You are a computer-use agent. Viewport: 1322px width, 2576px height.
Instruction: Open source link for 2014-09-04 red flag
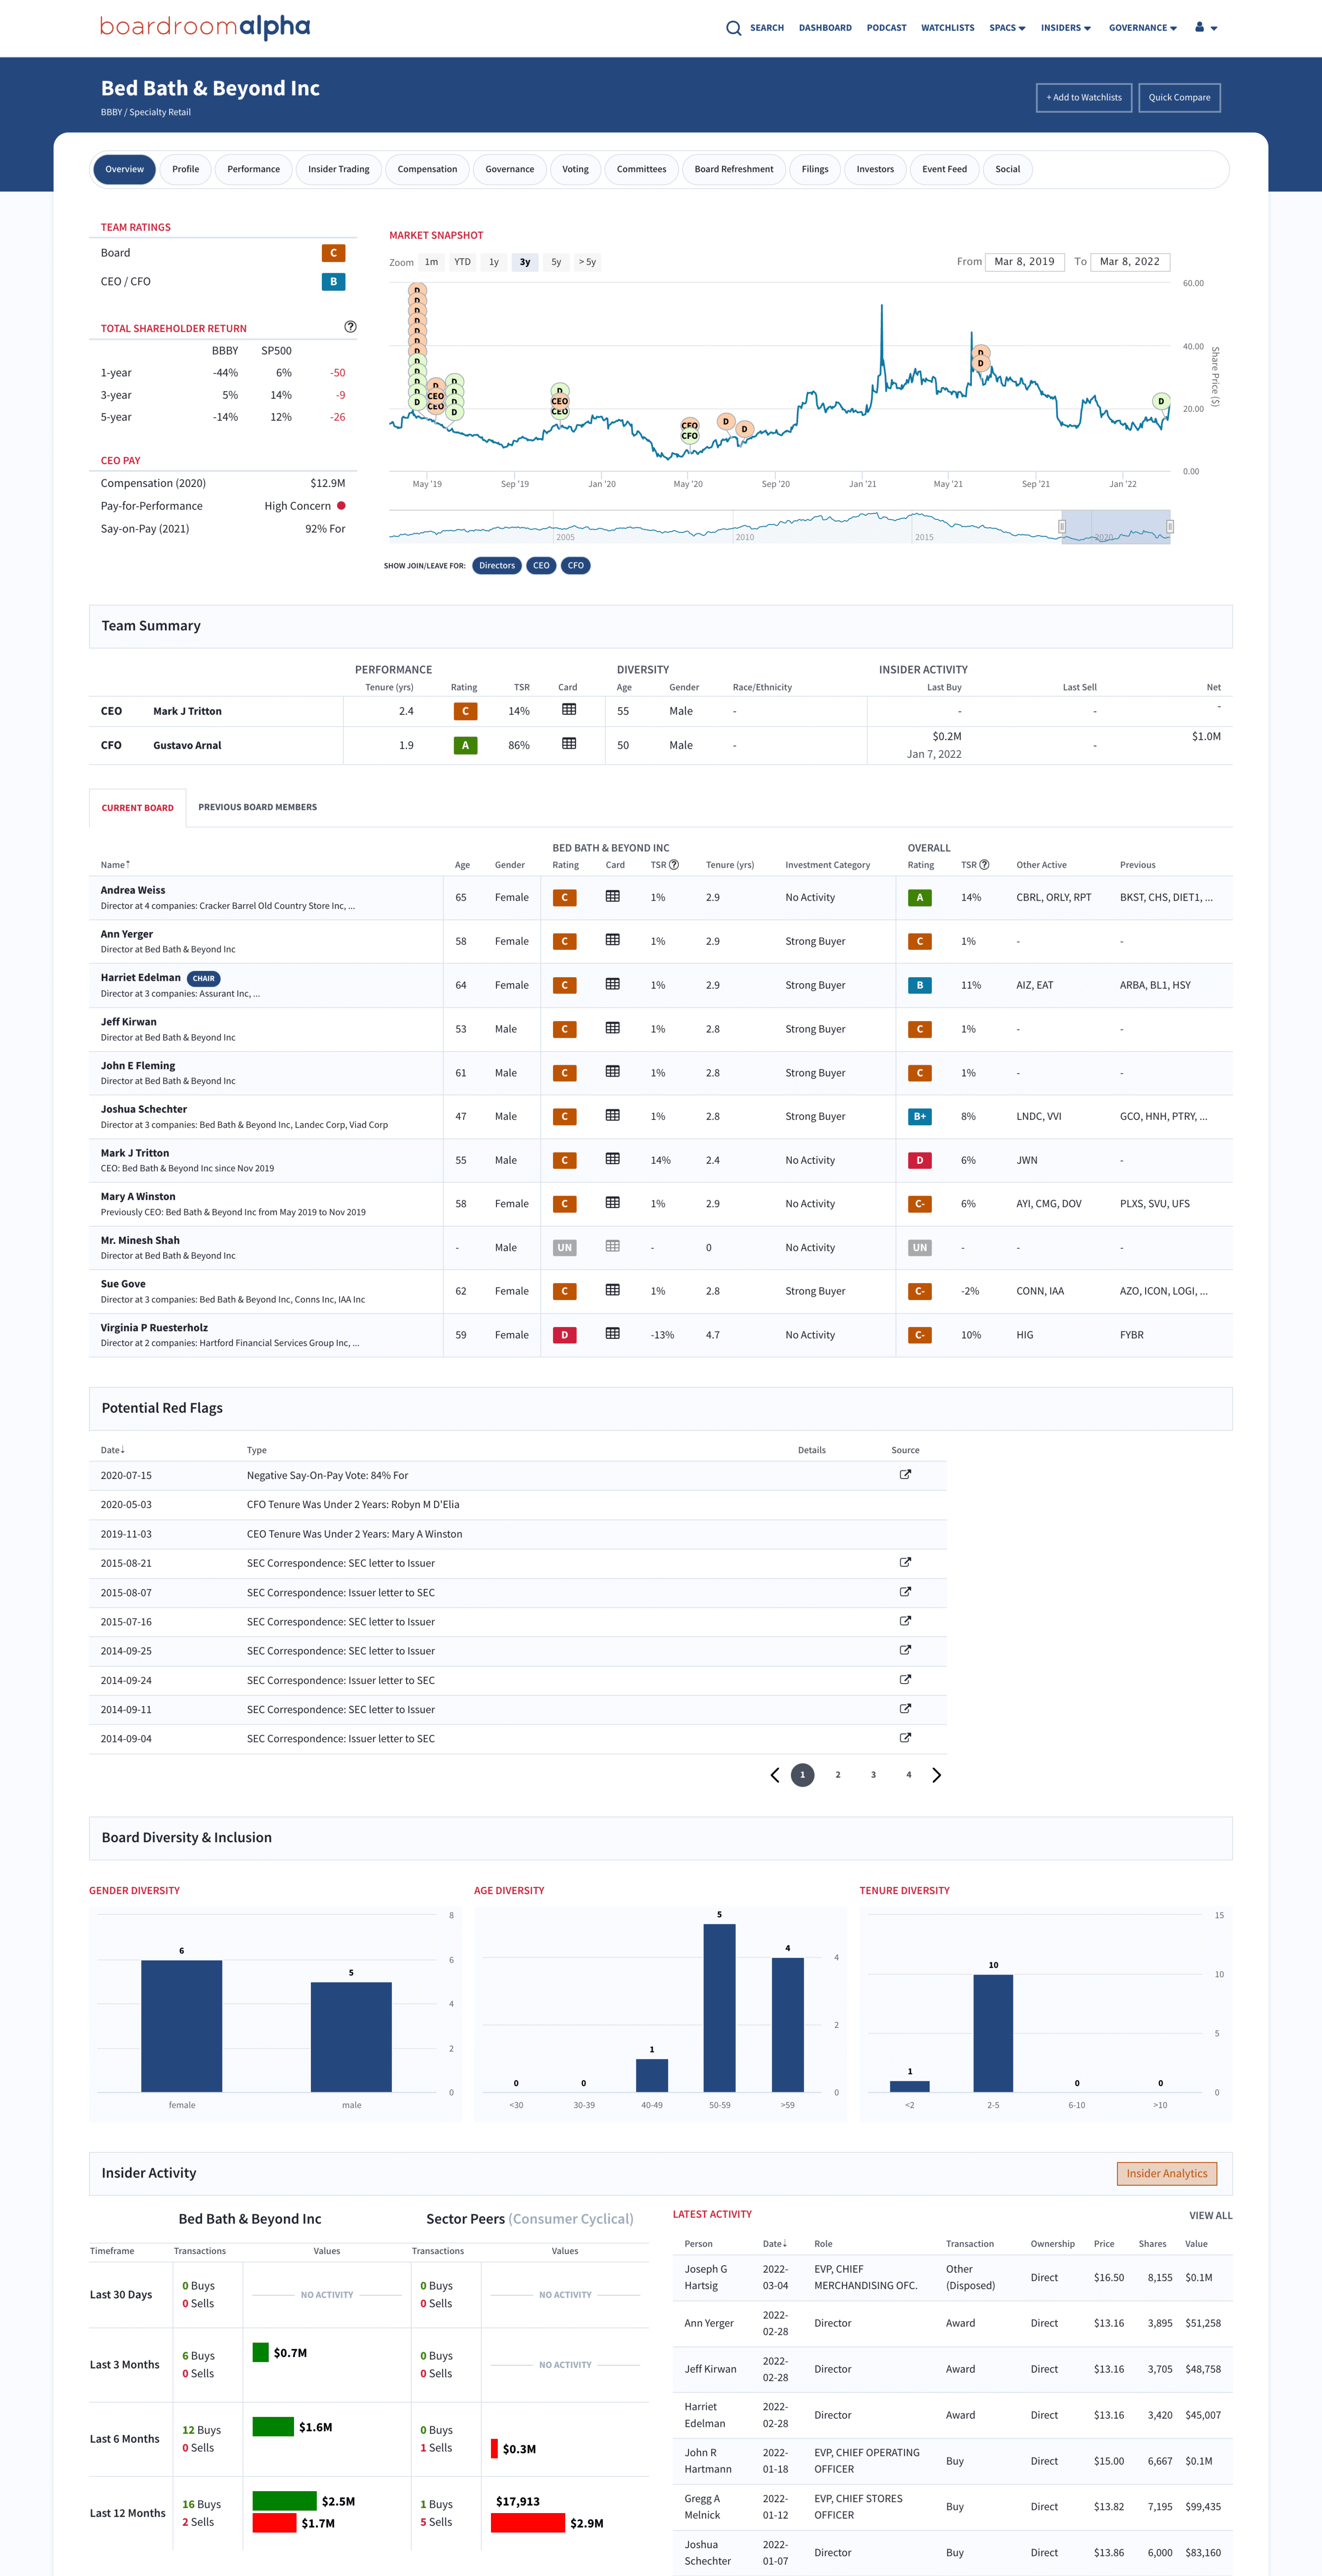[905, 1738]
